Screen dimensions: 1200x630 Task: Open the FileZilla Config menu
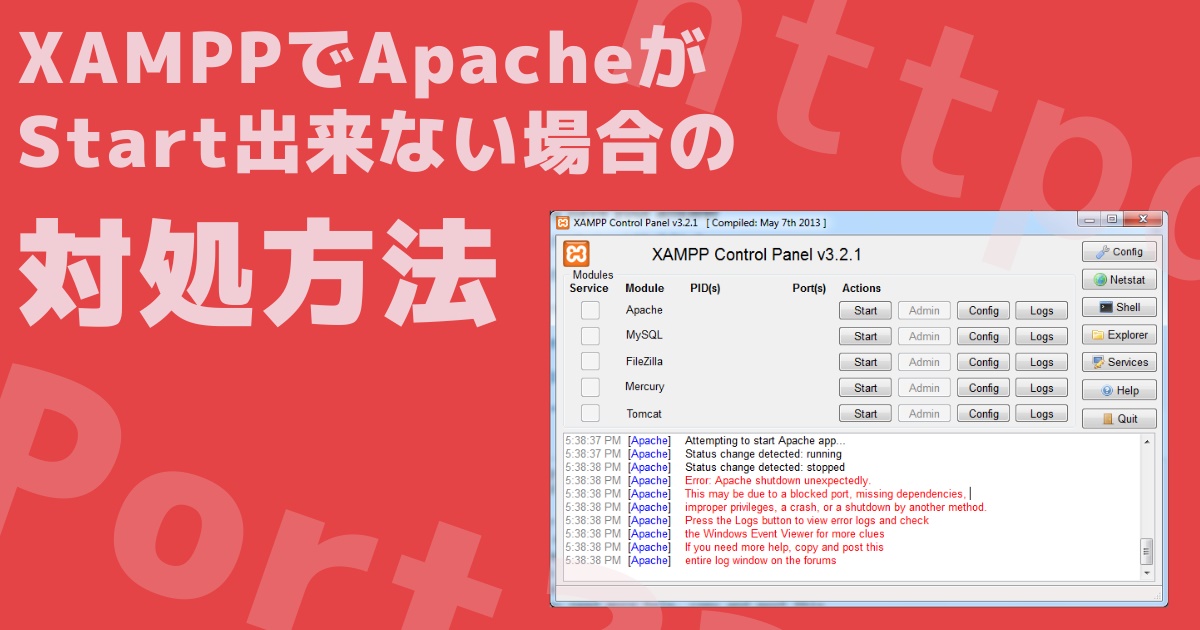pyautogui.click(x=983, y=363)
